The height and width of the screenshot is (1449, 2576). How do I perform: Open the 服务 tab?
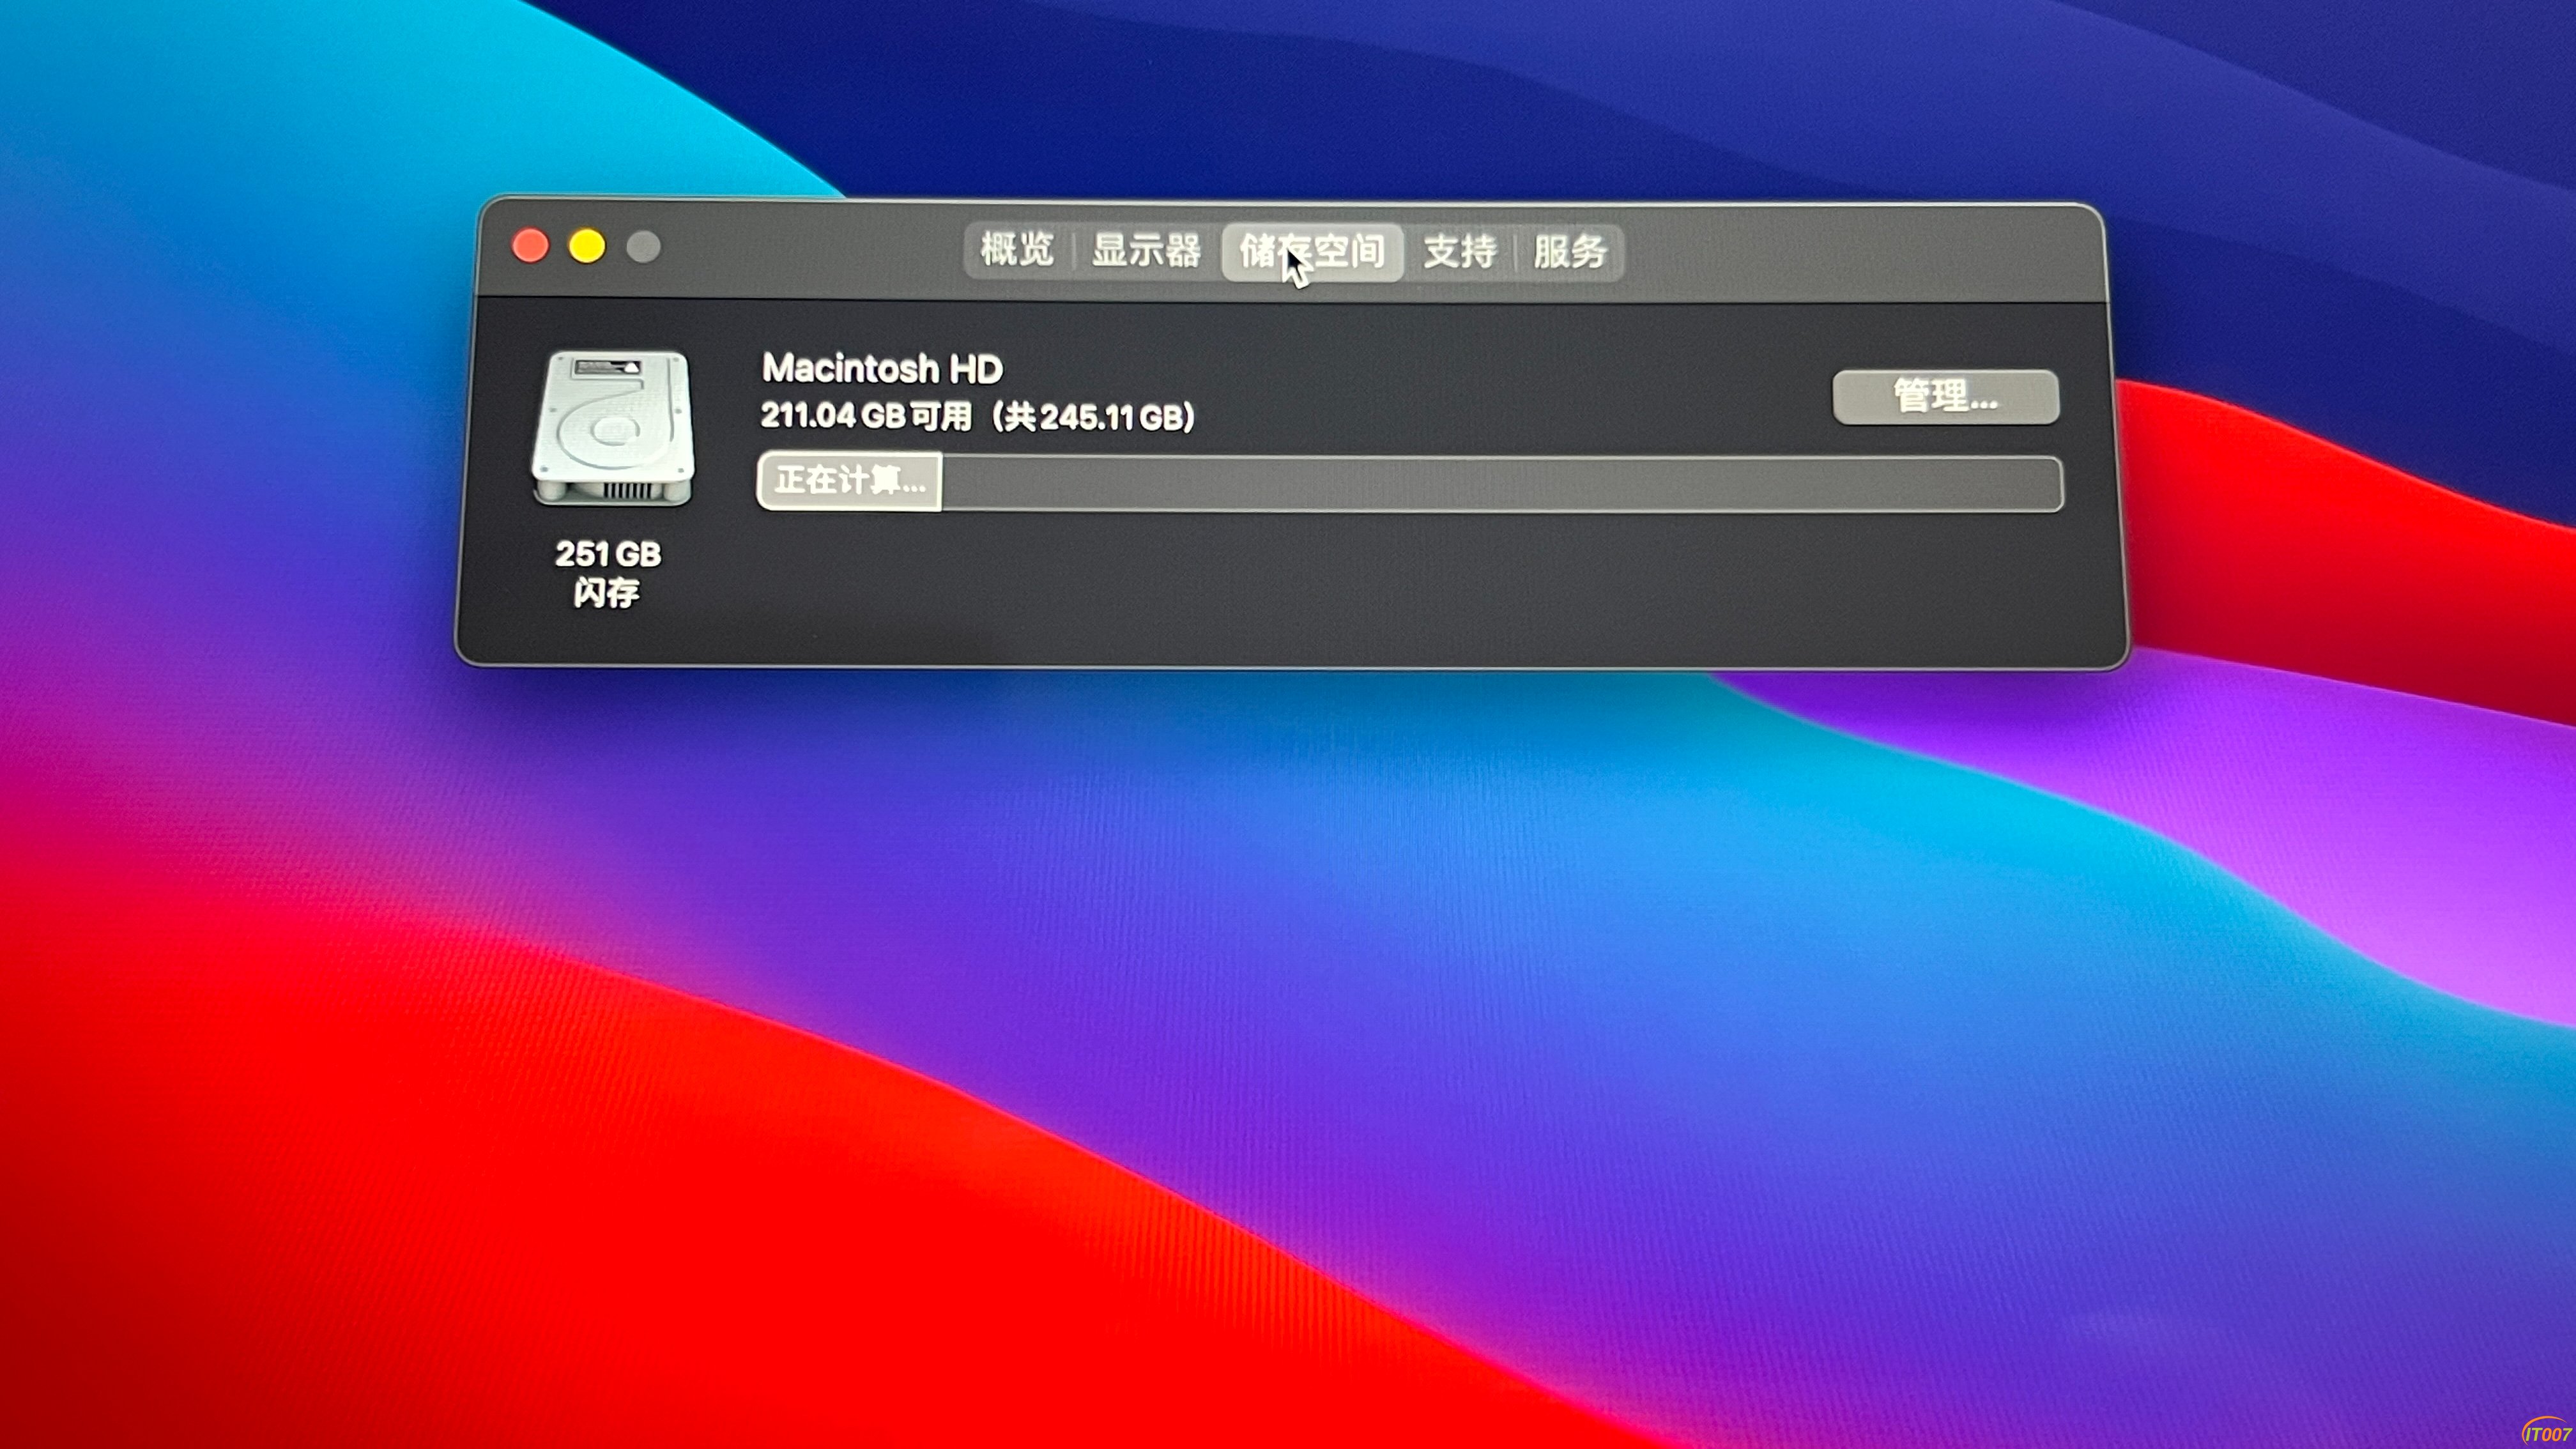coord(1570,252)
